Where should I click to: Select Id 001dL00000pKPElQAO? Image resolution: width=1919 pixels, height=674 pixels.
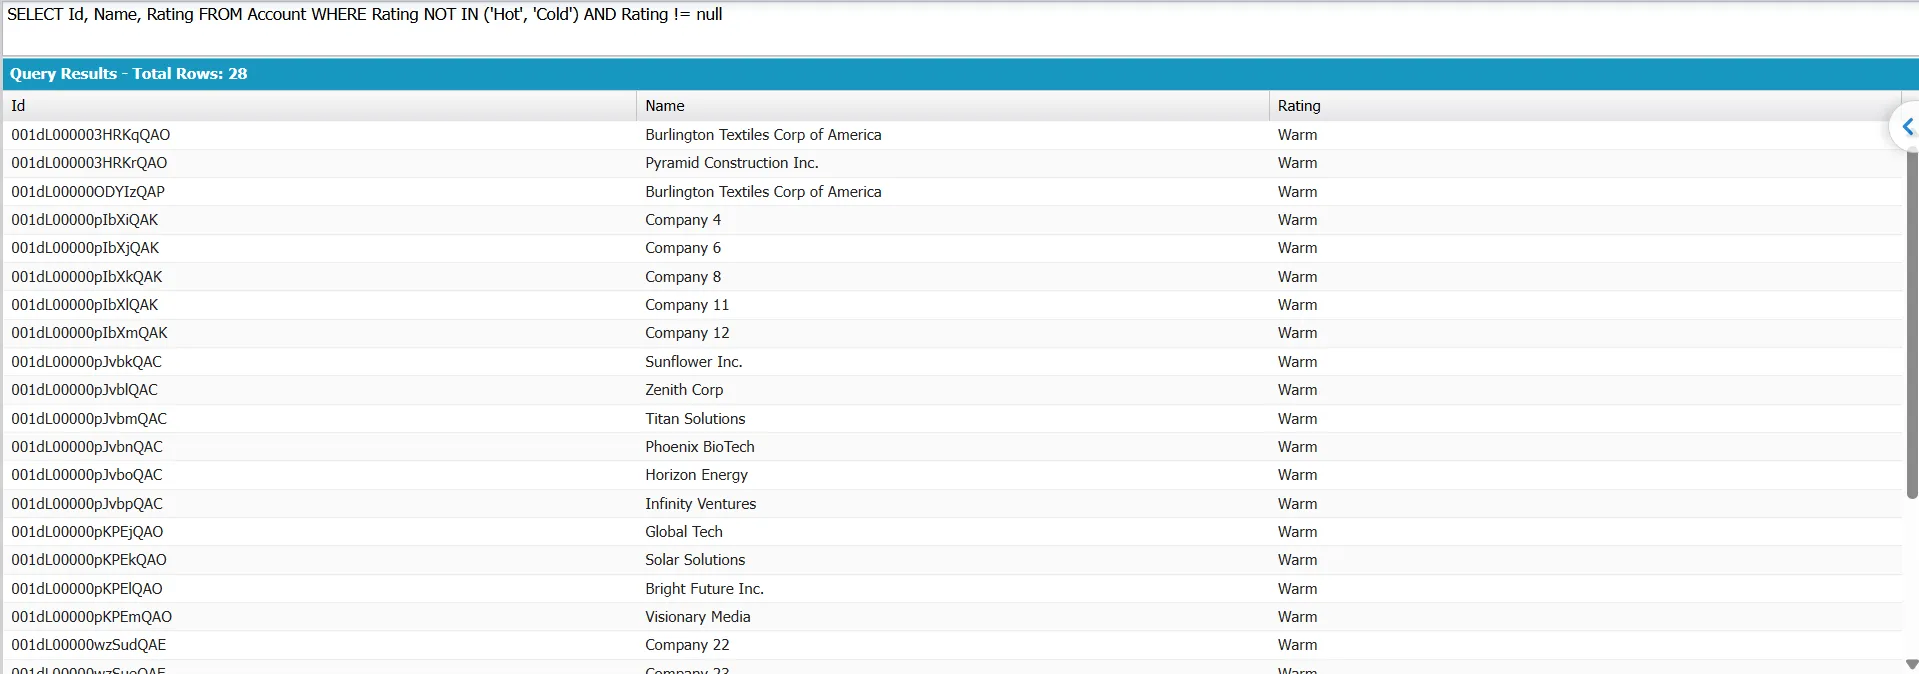[87, 589]
